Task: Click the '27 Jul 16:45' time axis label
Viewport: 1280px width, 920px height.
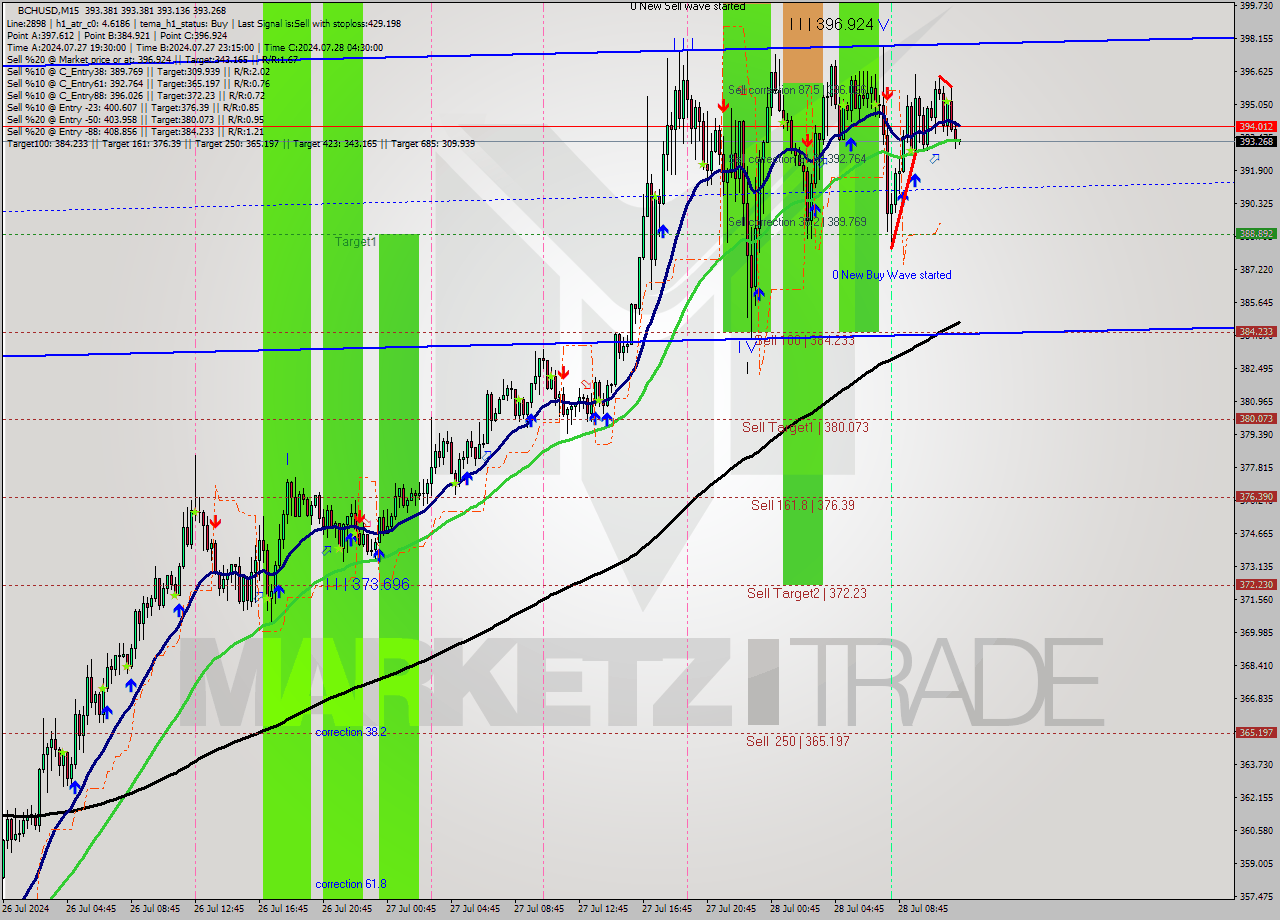Action: (x=668, y=909)
